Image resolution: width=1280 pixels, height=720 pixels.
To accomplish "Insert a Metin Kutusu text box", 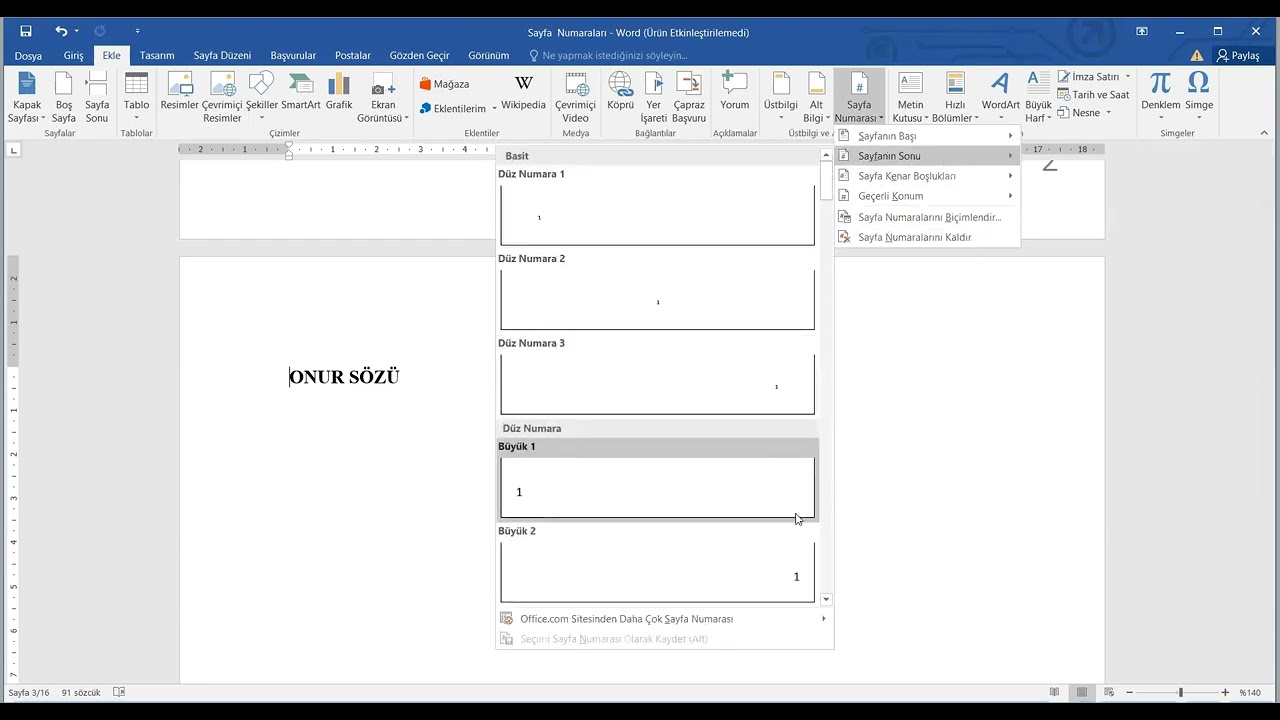I will pyautogui.click(x=910, y=98).
